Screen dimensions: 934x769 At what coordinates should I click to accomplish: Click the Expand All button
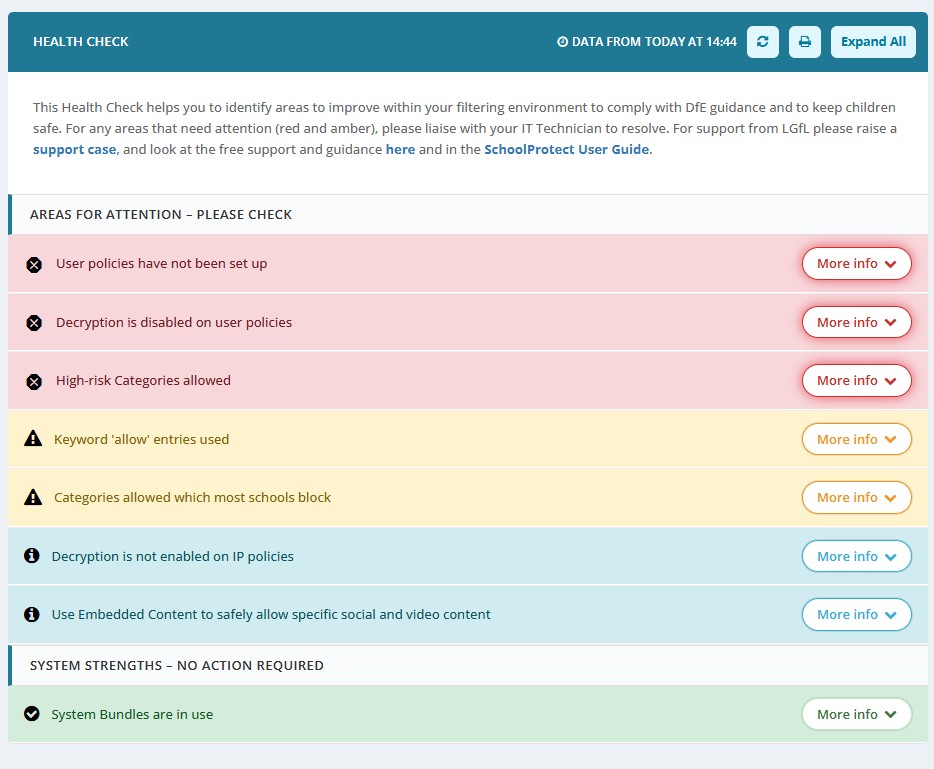(x=872, y=42)
